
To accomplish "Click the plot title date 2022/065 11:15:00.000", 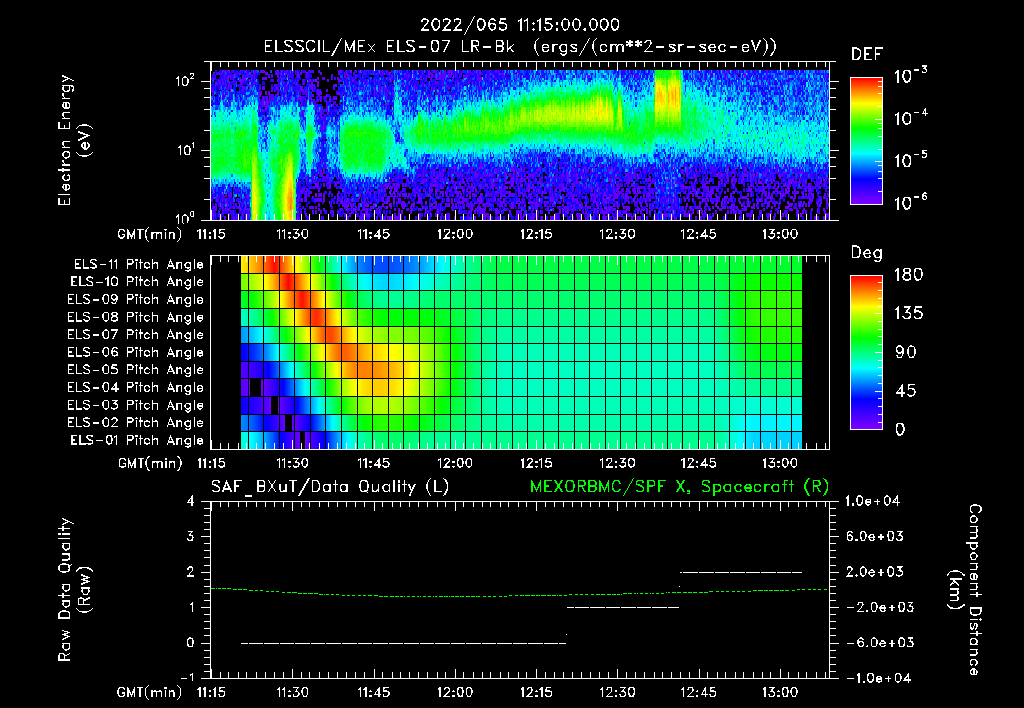I will (x=520, y=25).
